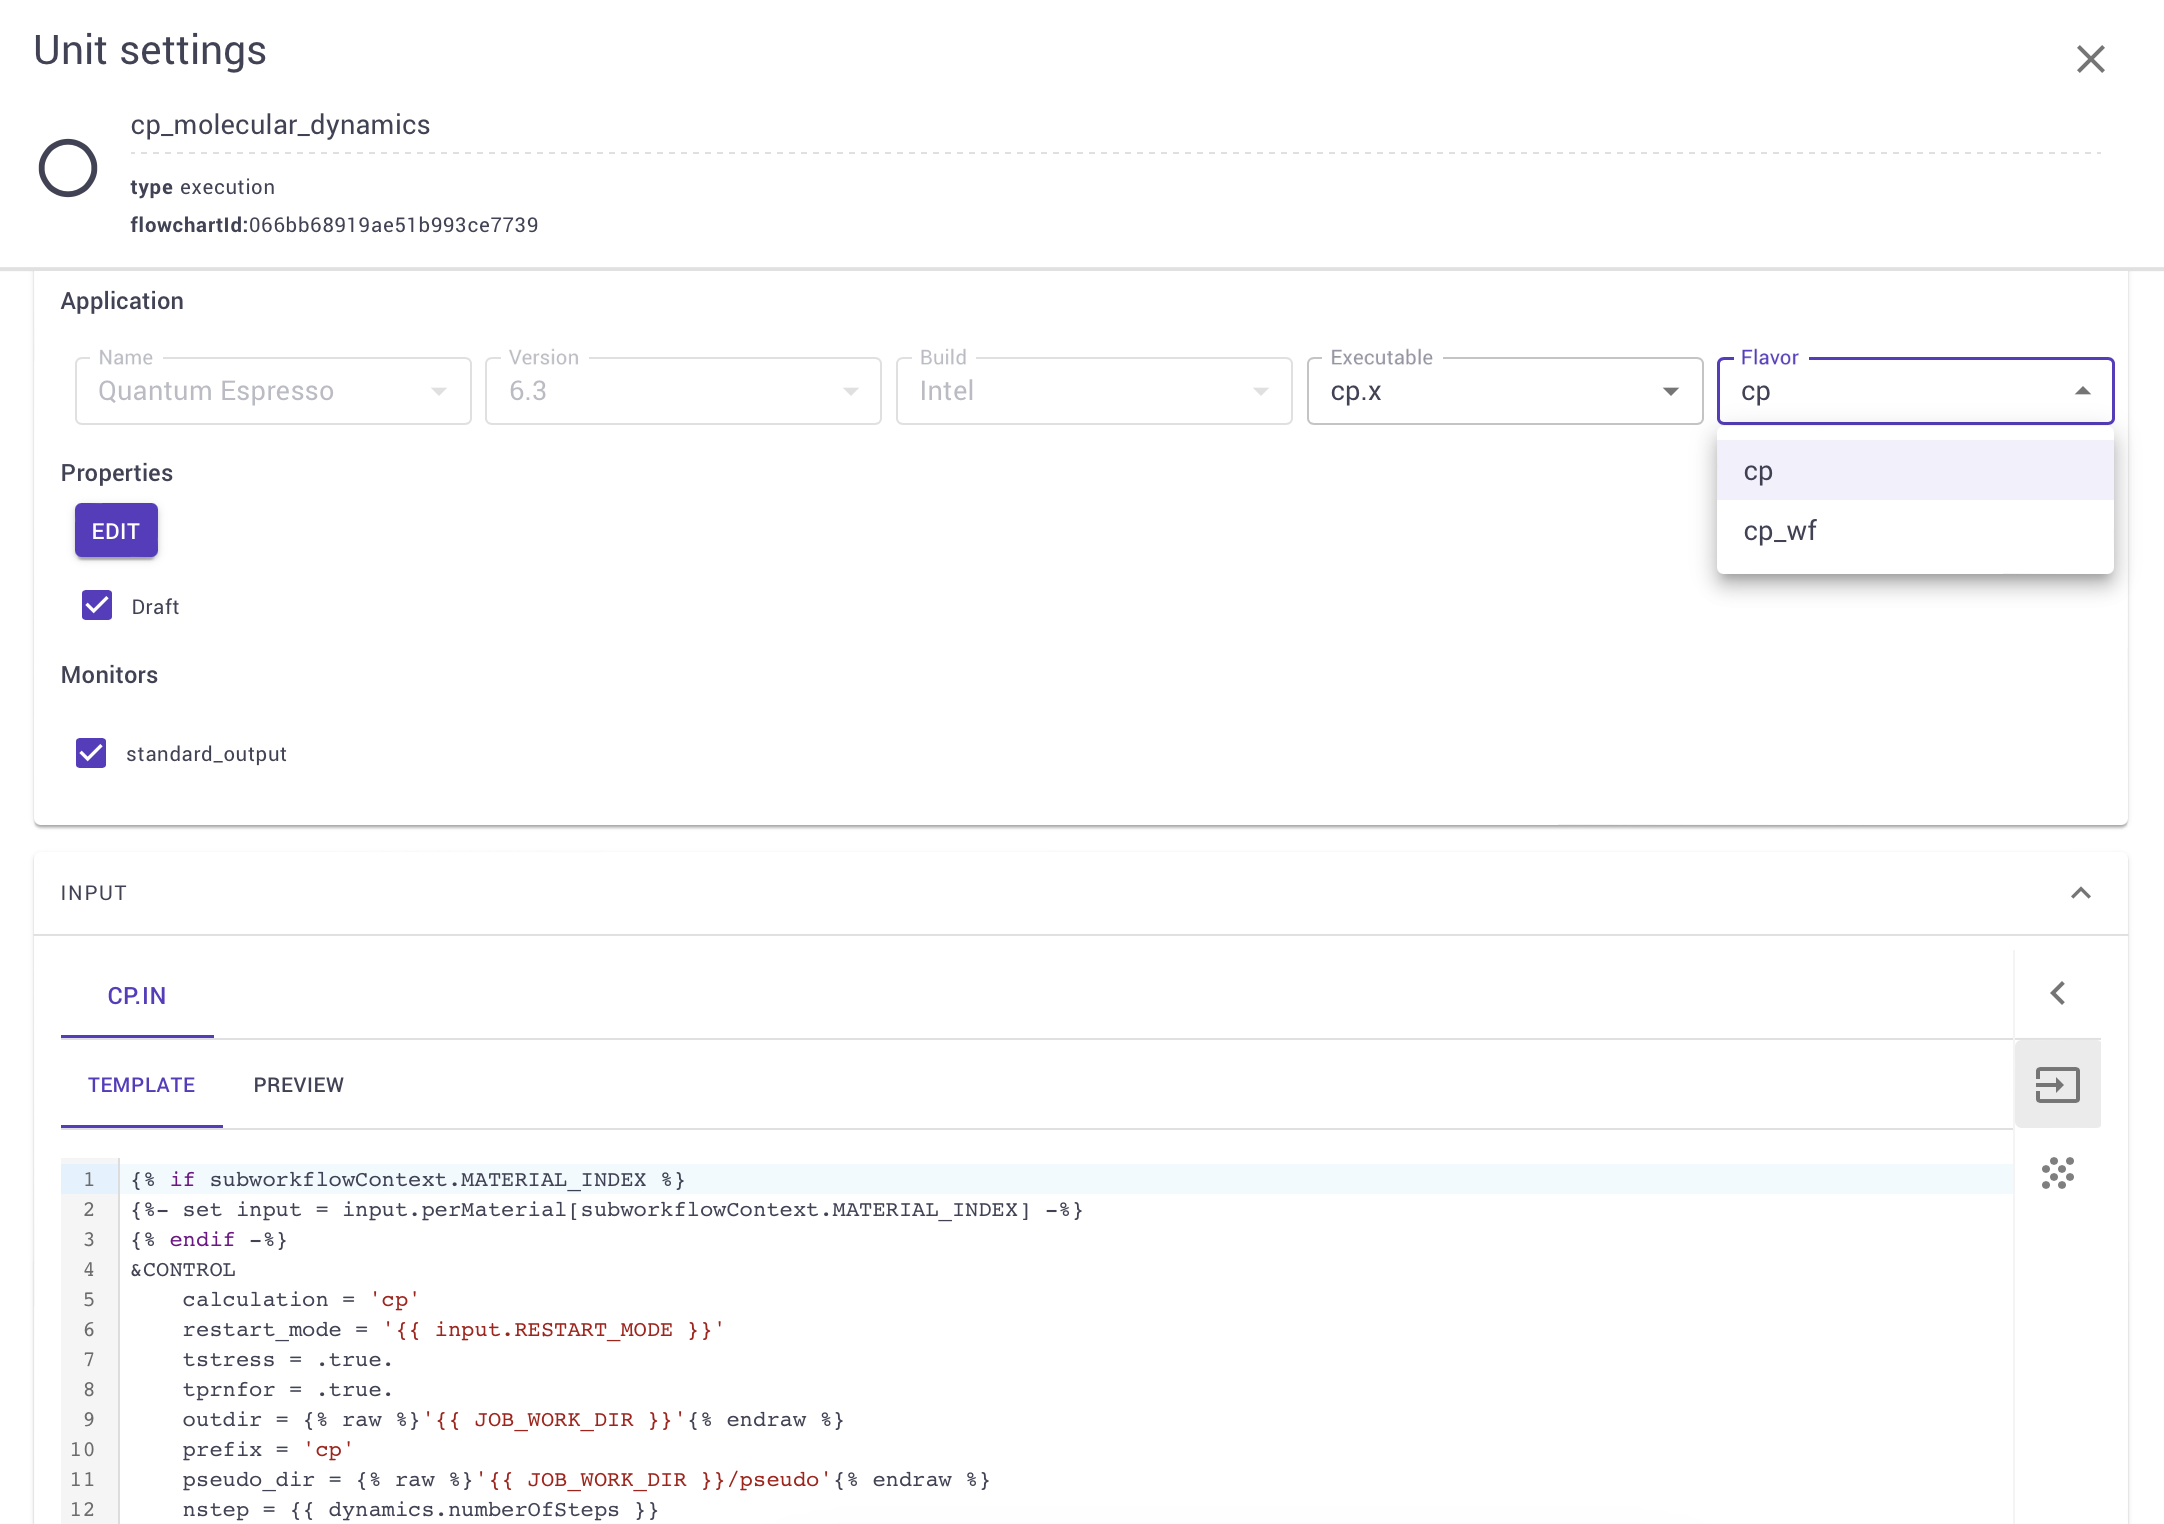Image resolution: width=2164 pixels, height=1524 pixels.
Task: Close the Unit settings dialog
Action: tap(2090, 59)
